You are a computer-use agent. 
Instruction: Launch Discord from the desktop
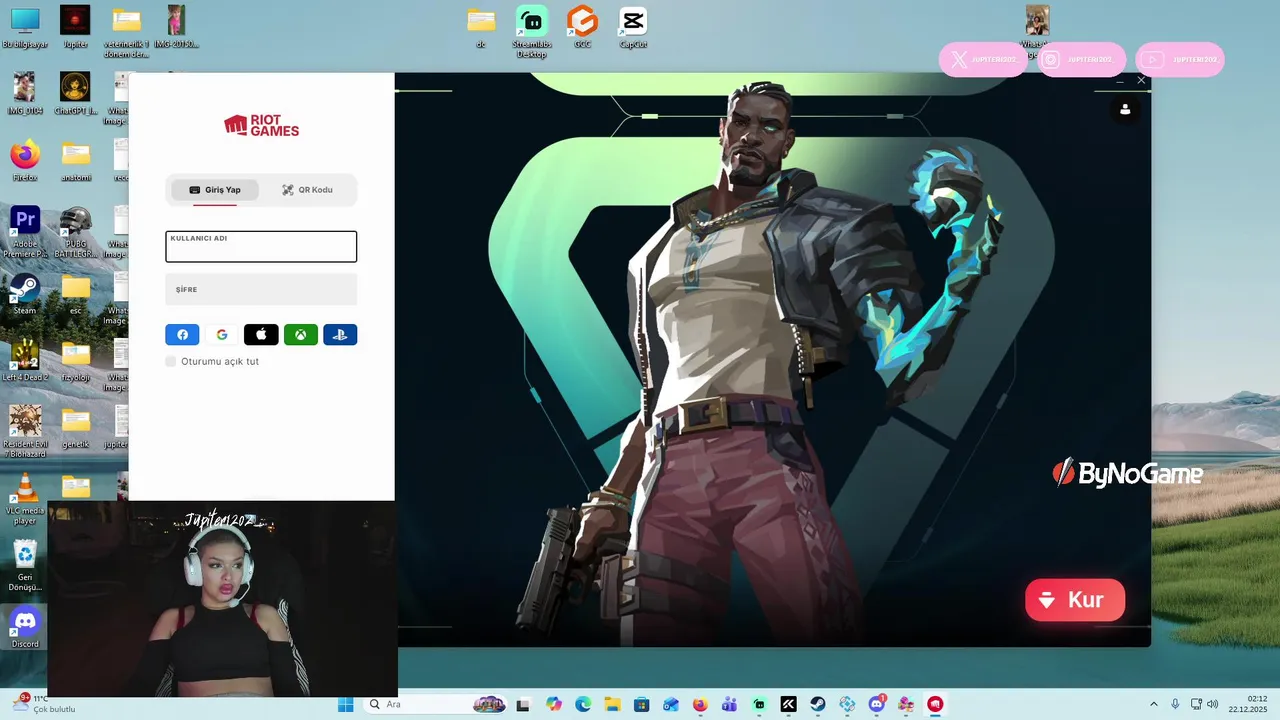(x=25, y=627)
